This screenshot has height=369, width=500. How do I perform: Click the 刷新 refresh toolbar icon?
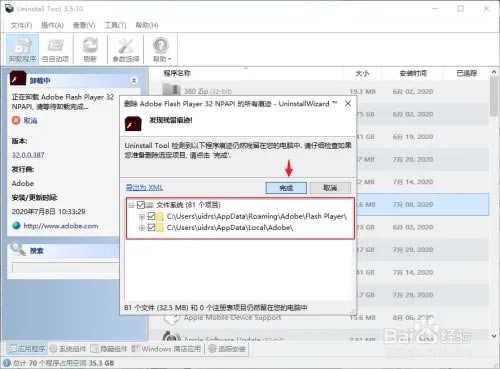pos(90,49)
